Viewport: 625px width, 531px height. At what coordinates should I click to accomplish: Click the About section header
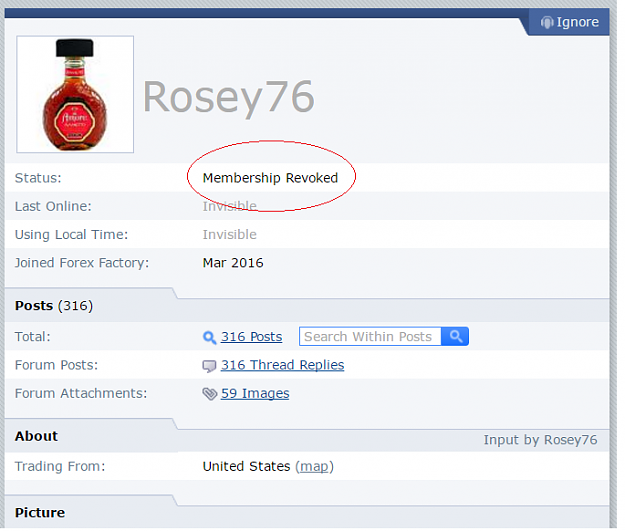pos(36,437)
